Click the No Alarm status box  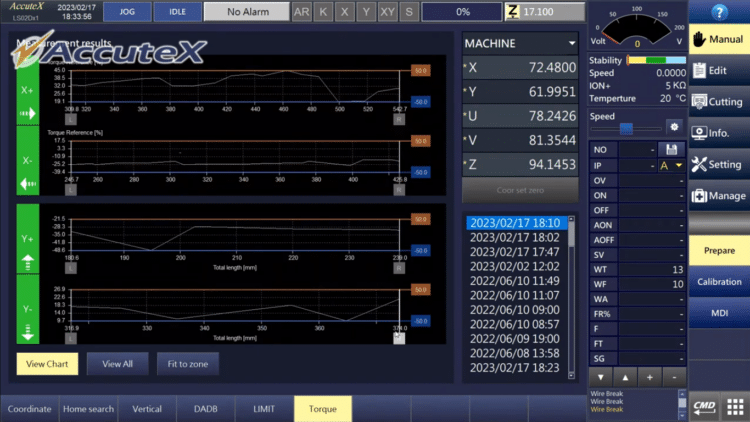pos(247,12)
